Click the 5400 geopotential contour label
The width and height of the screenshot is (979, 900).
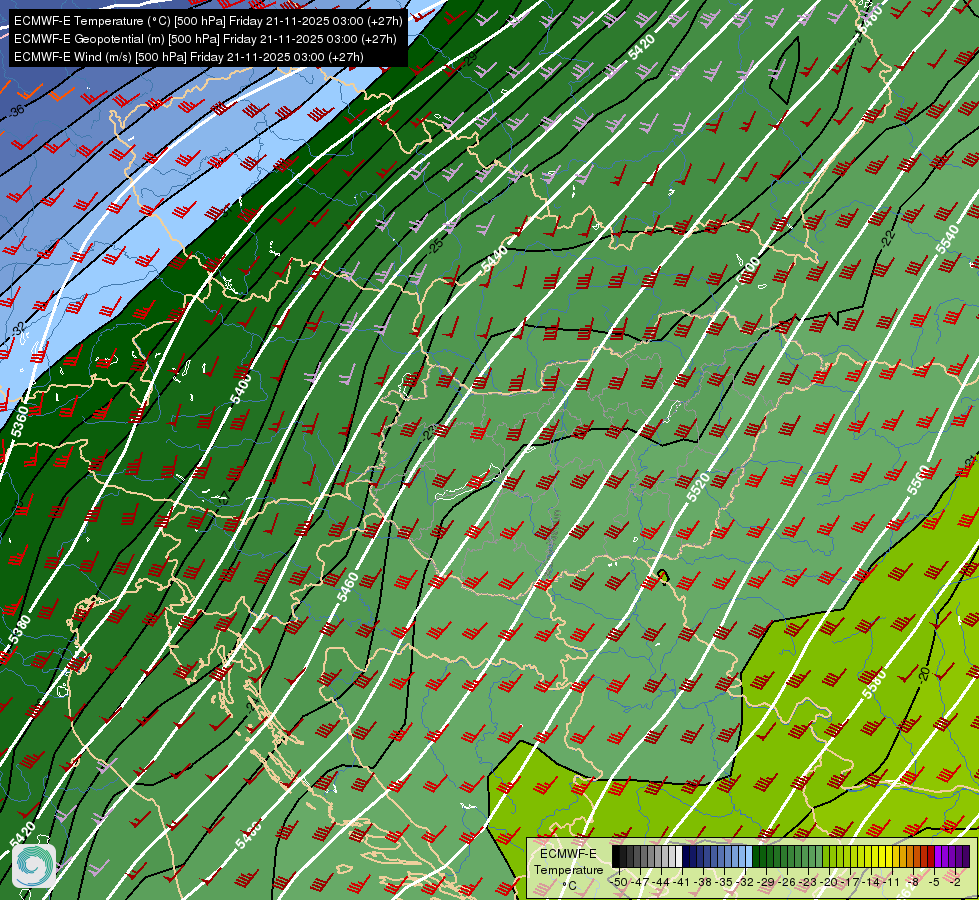(x=240, y=388)
